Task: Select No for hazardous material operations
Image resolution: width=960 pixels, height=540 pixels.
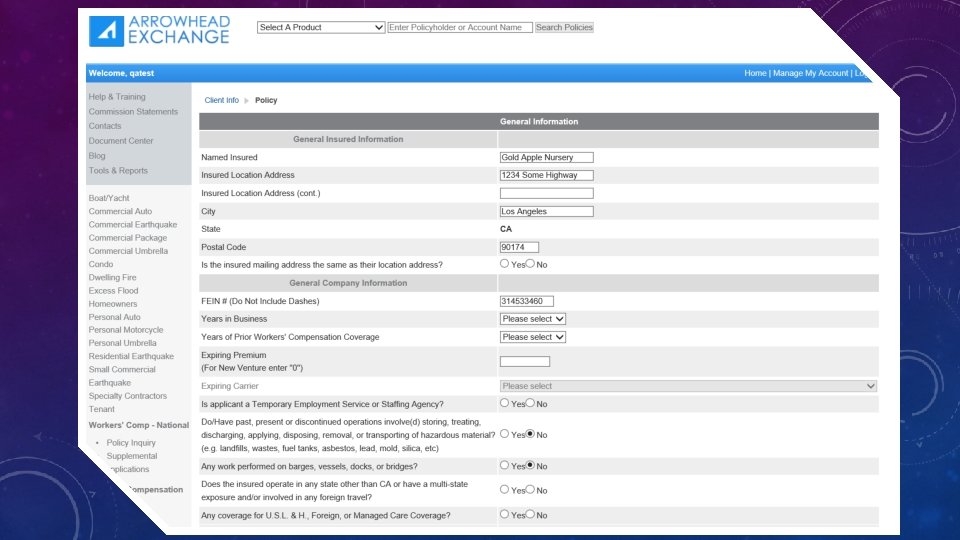Action: tap(530, 434)
